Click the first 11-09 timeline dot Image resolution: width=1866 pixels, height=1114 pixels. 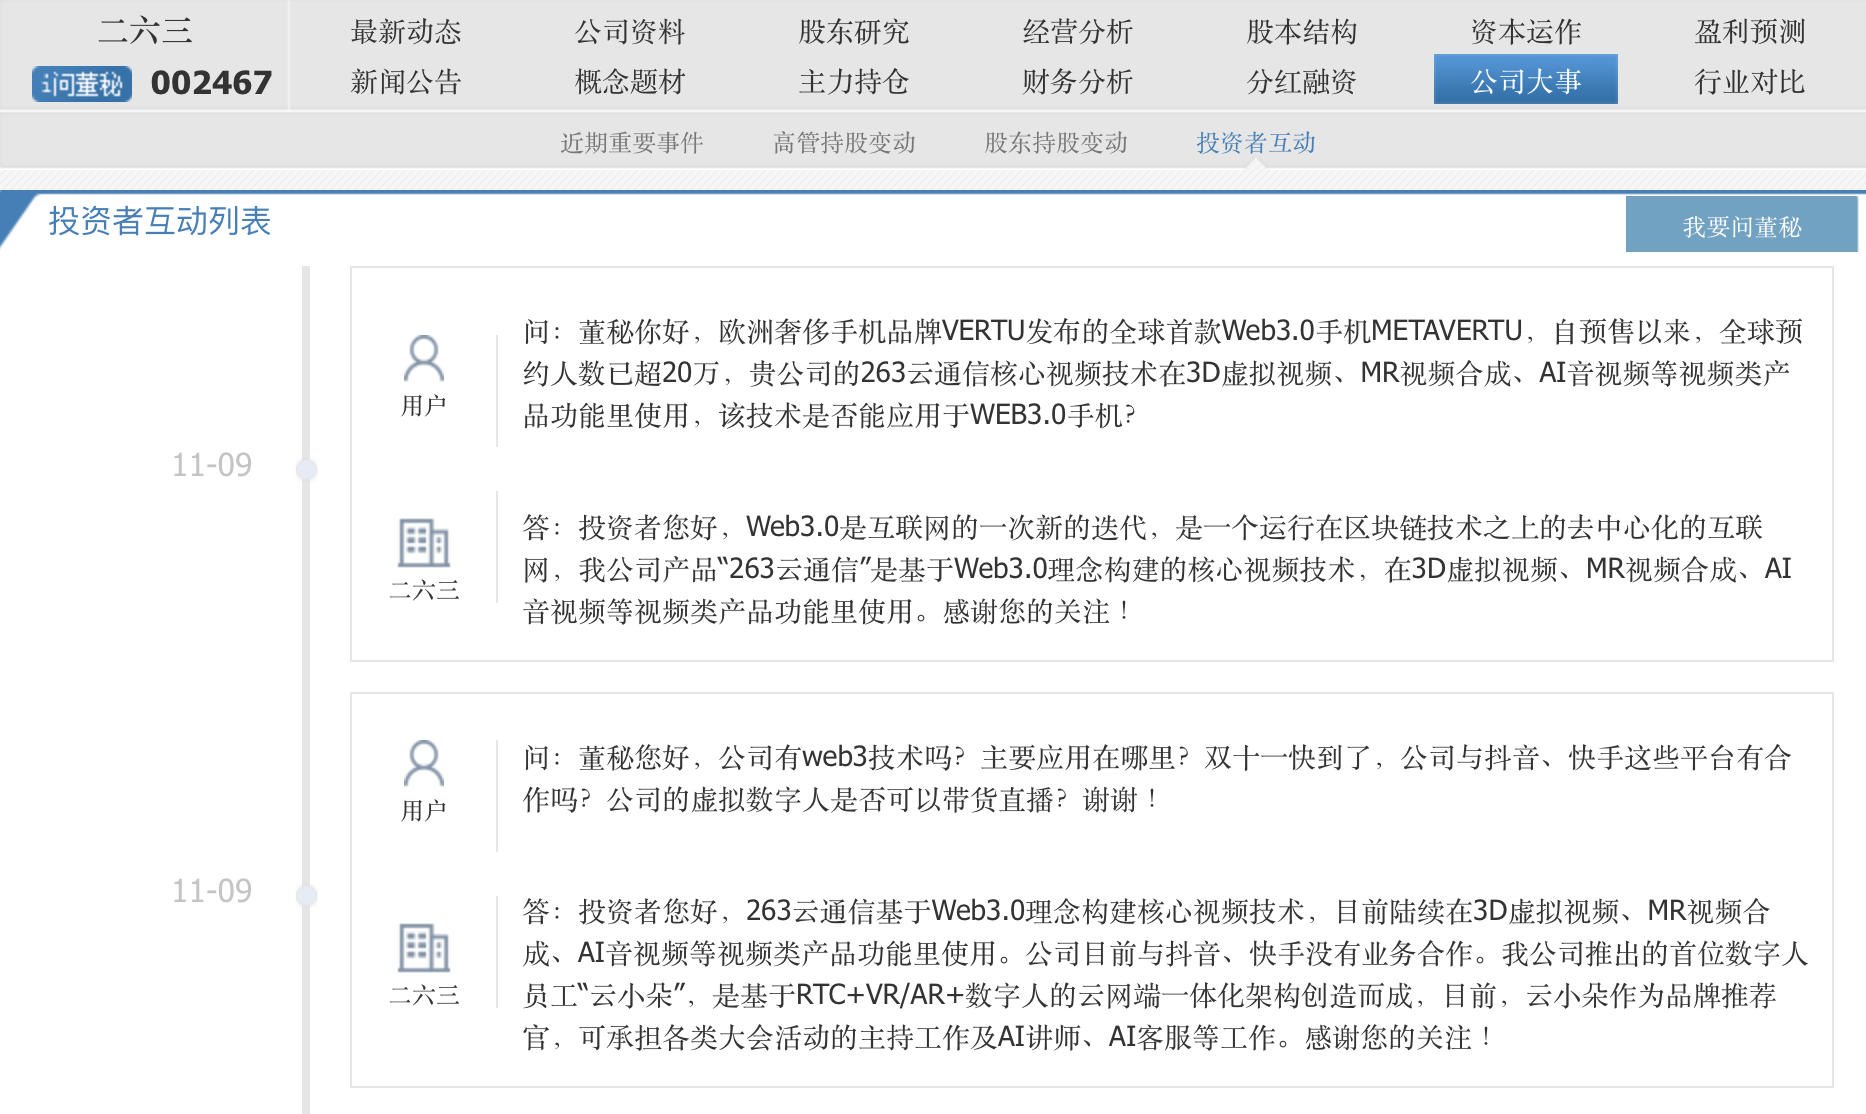point(307,469)
